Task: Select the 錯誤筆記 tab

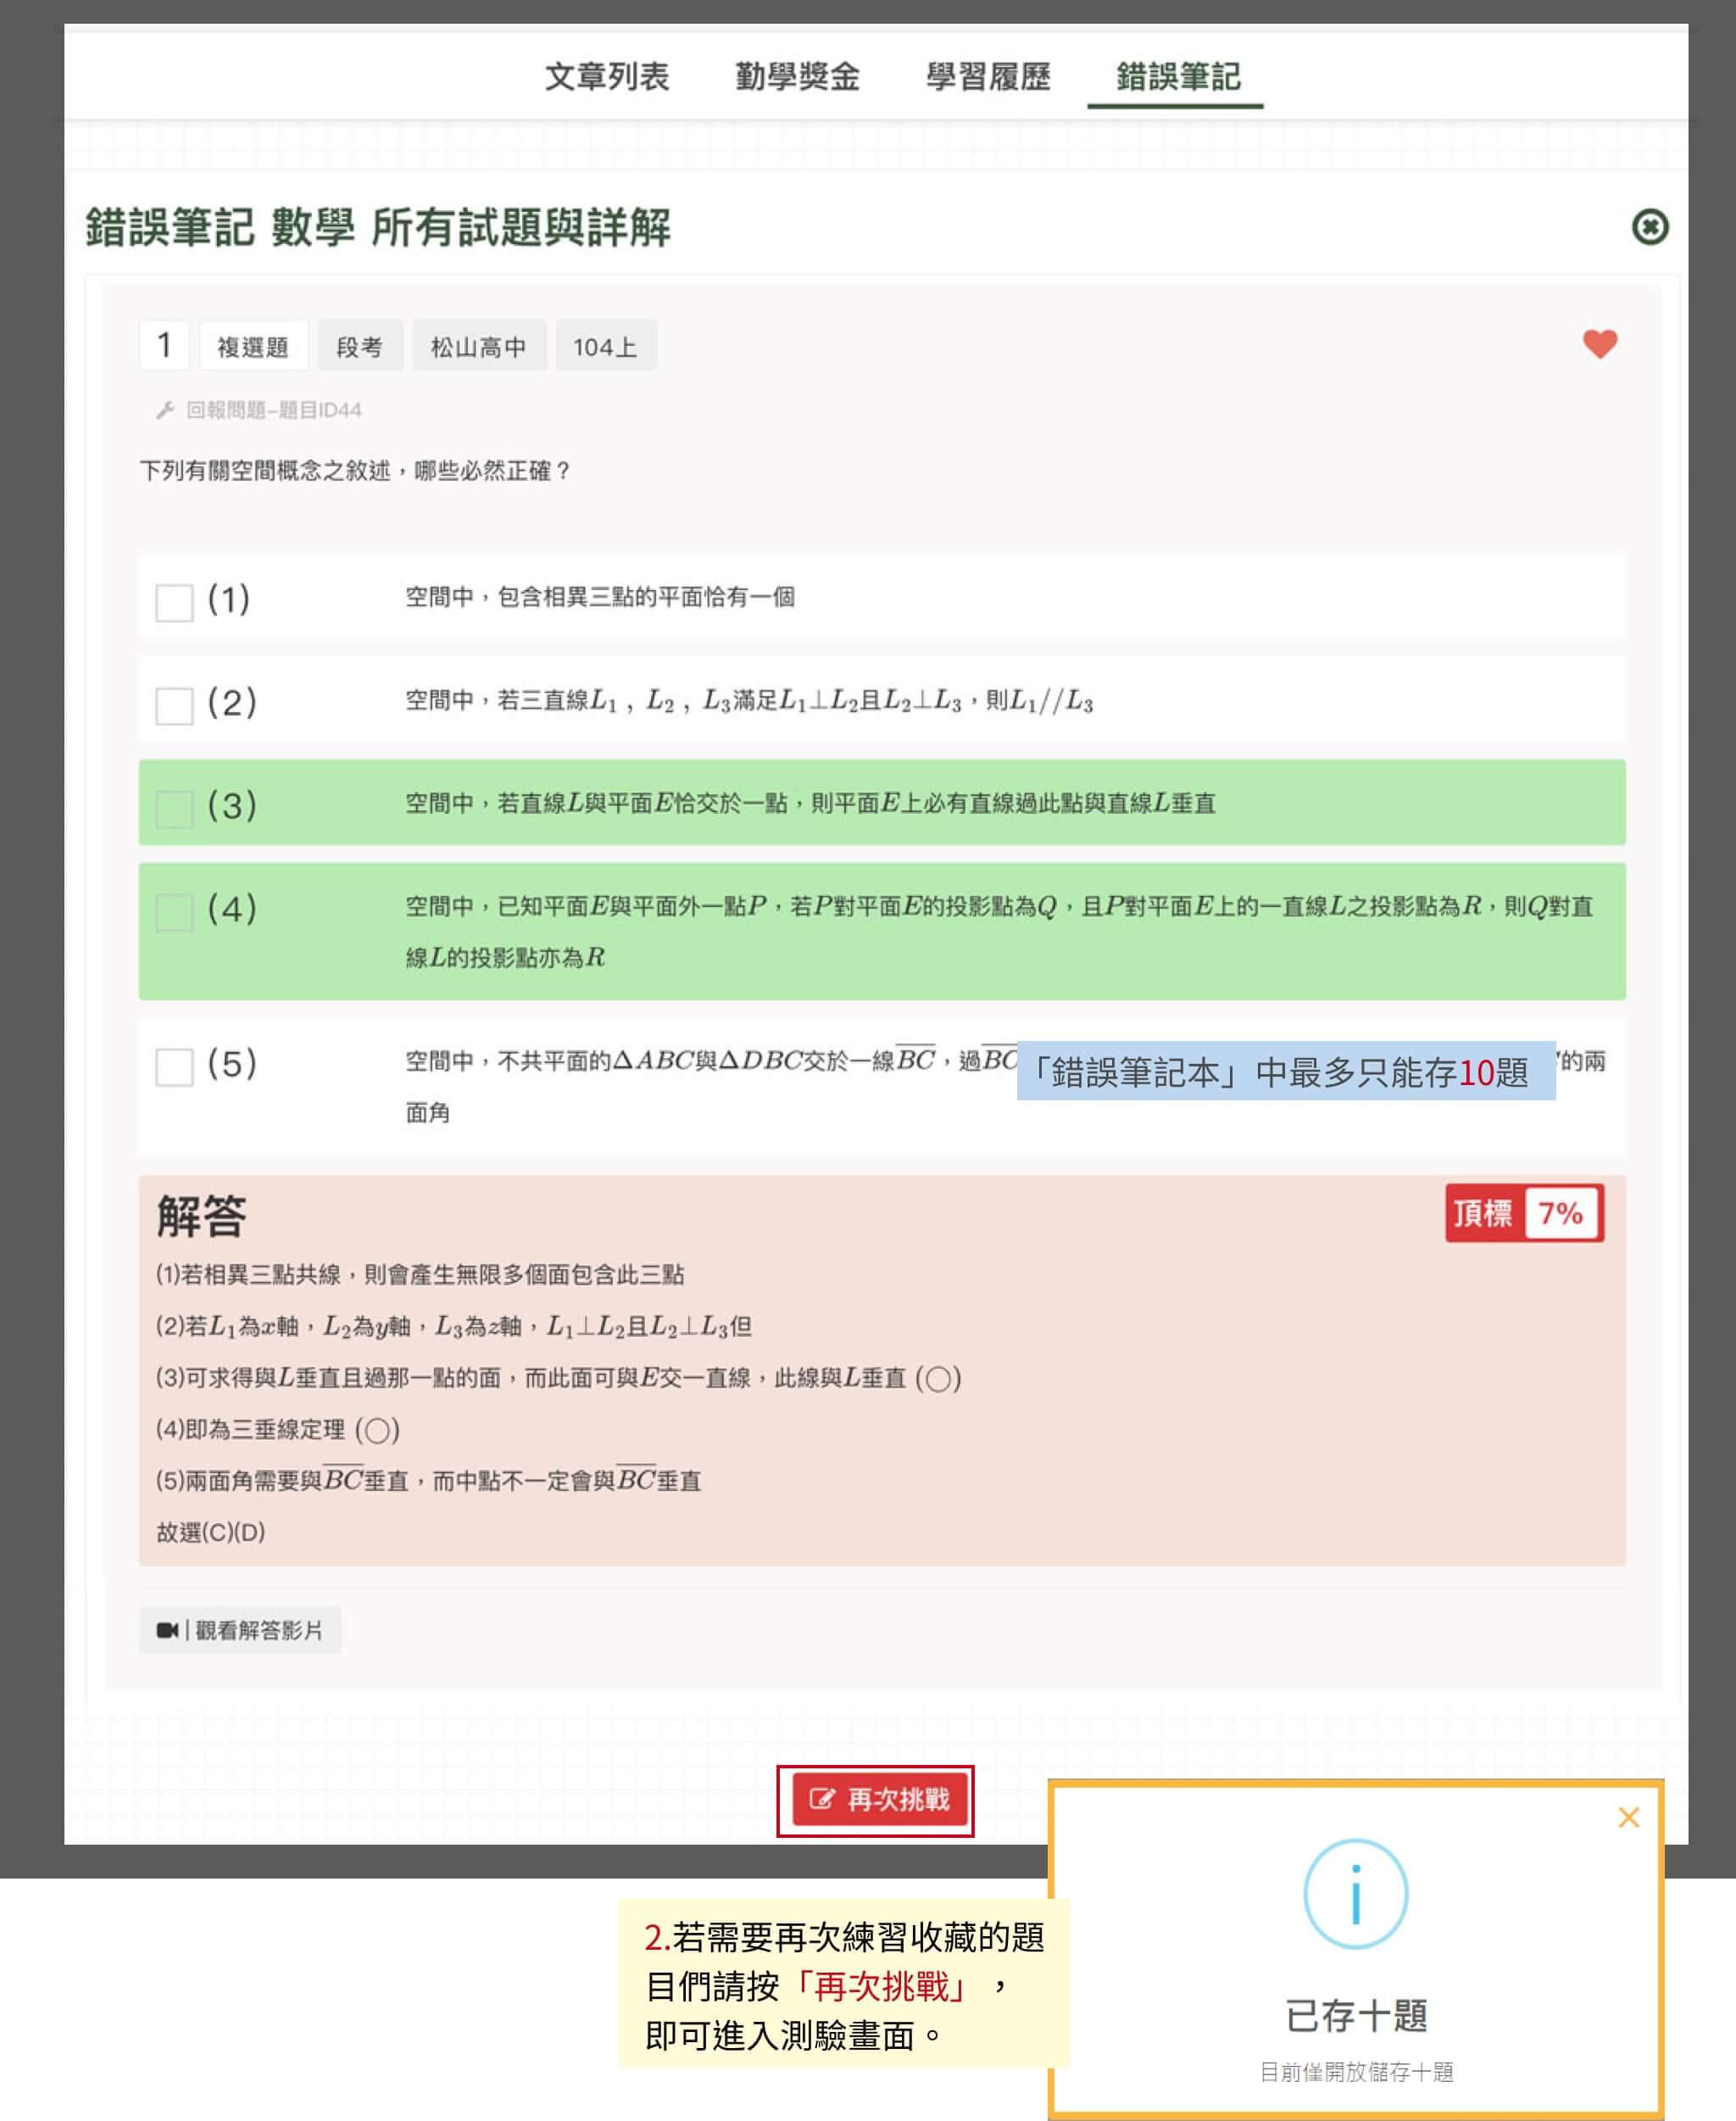Action: pos(1177,76)
